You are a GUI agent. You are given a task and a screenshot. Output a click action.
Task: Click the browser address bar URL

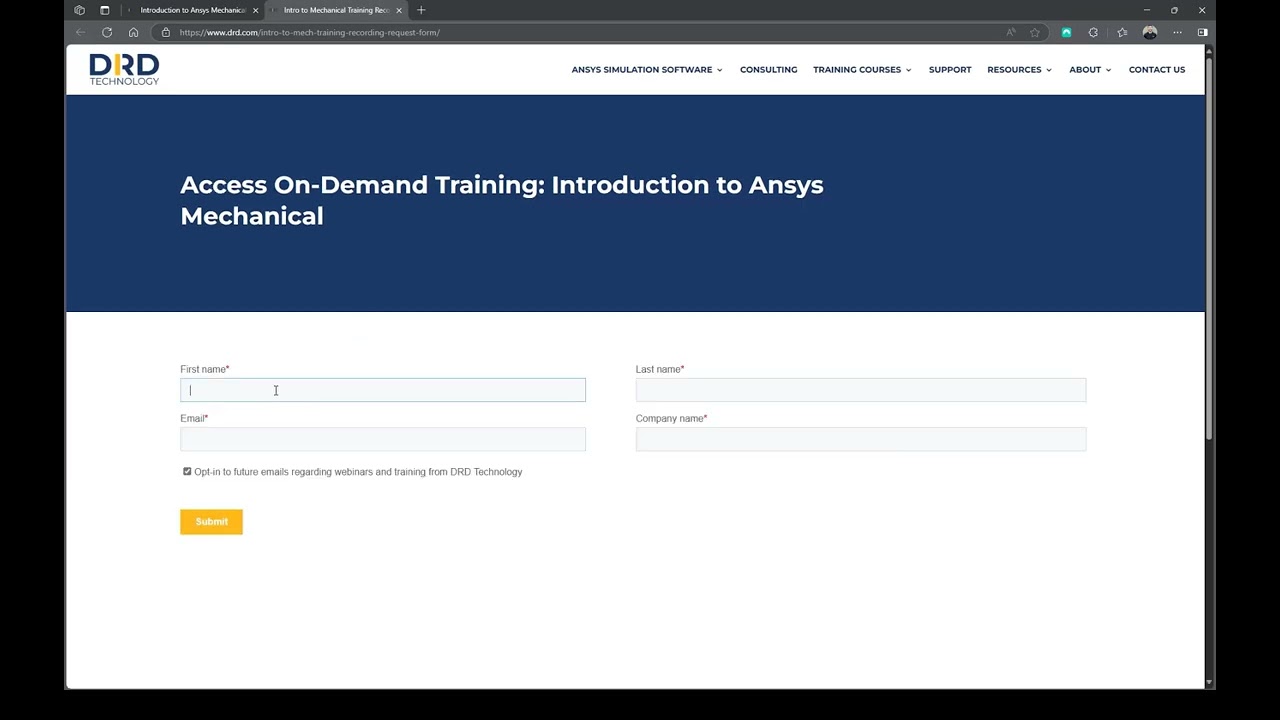click(x=310, y=32)
